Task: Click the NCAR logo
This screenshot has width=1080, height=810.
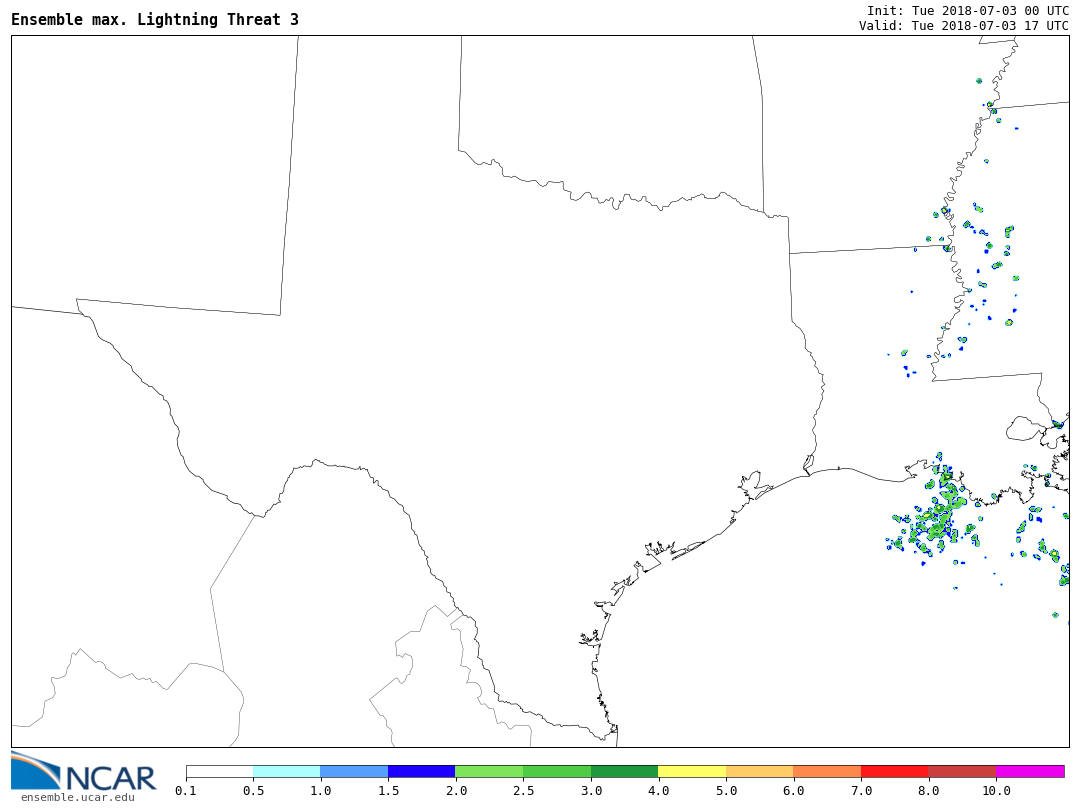Action: pos(83,772)
